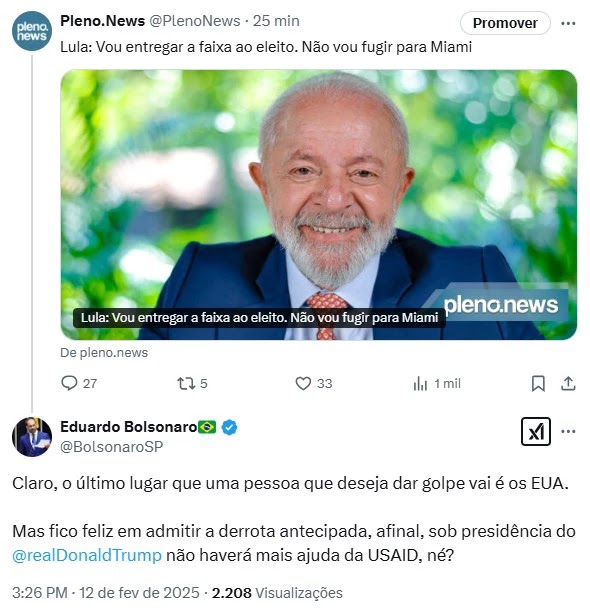
Task: Open the Grok xAI icon on Eduardo's tweet
Action: tap(536, 431)
